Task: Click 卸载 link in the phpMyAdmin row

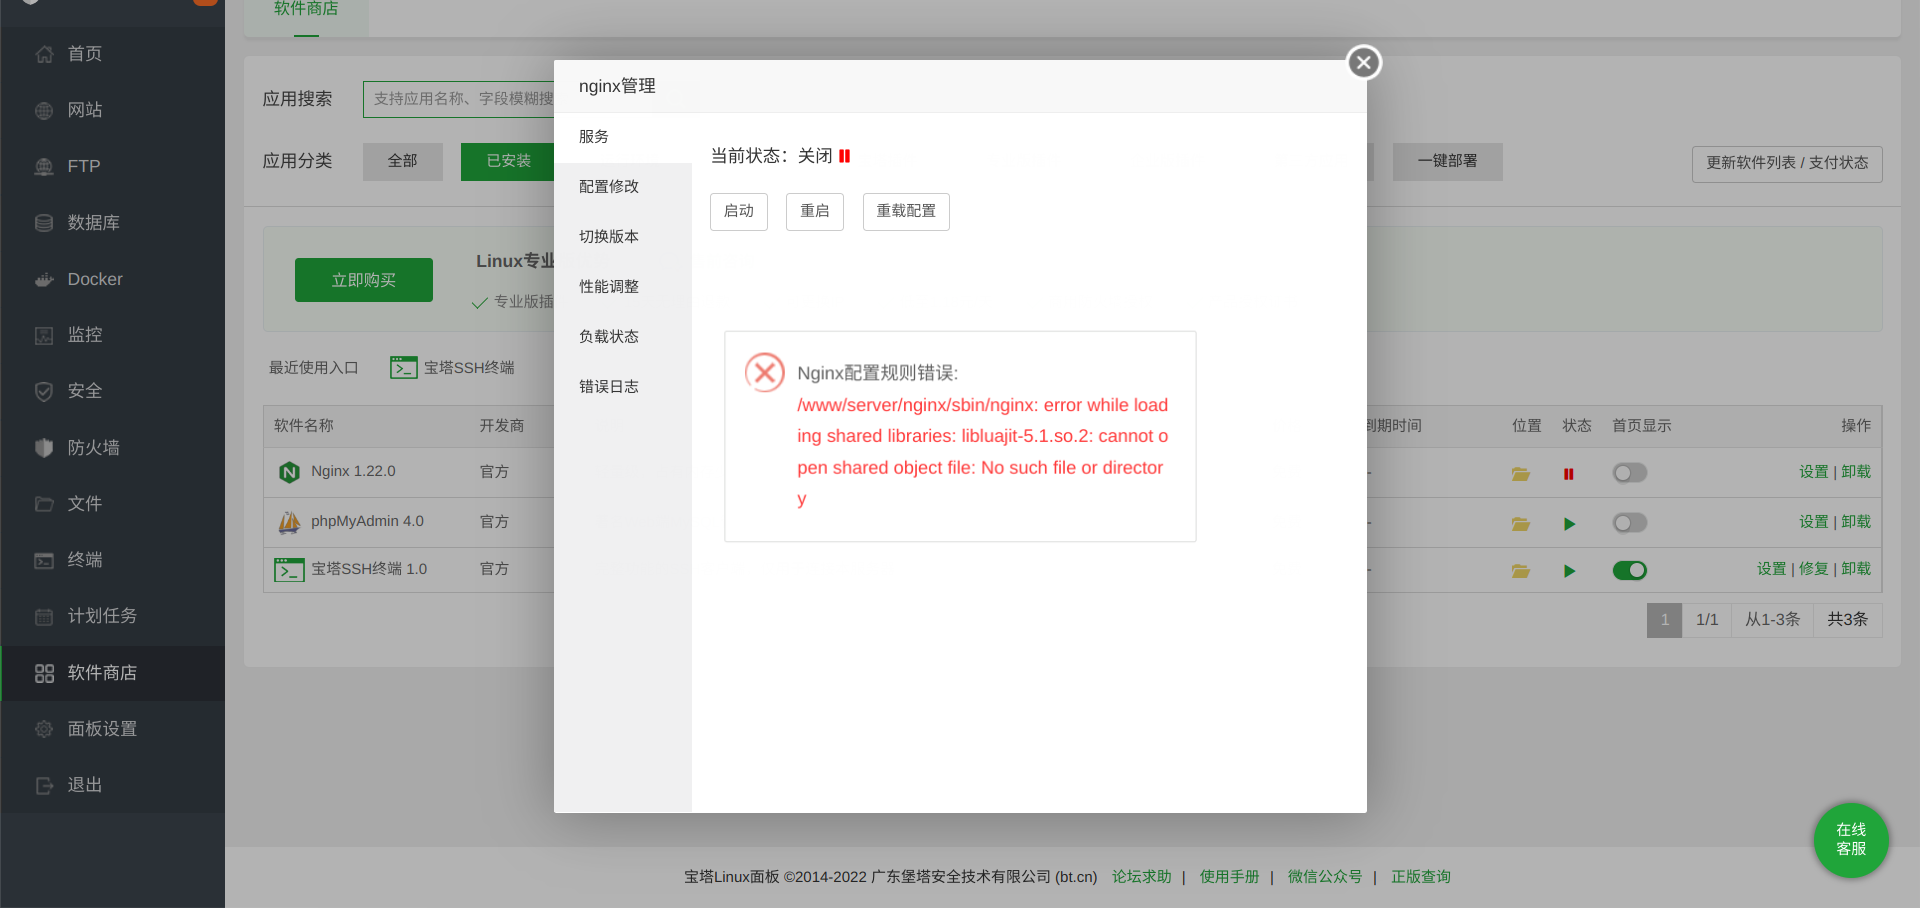Action: [x=1856, y=522]
